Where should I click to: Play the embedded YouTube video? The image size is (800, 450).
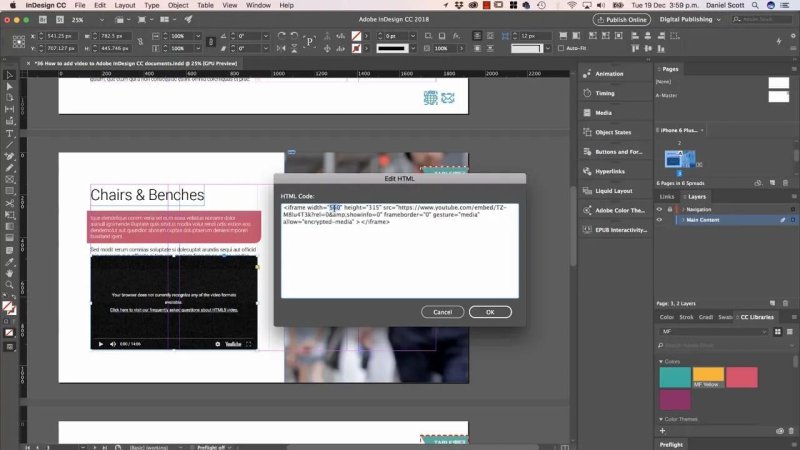(101, 344)
